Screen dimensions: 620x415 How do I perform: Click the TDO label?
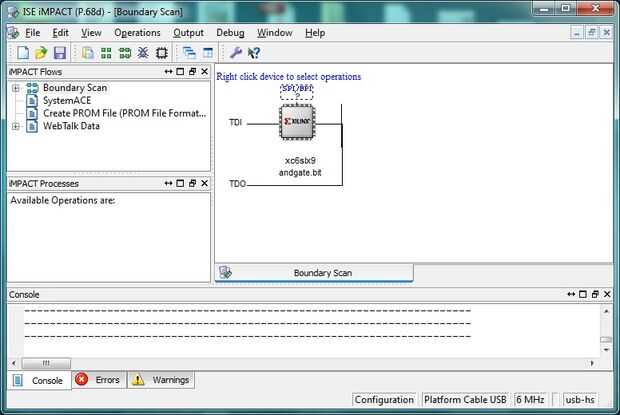(237, 184)
